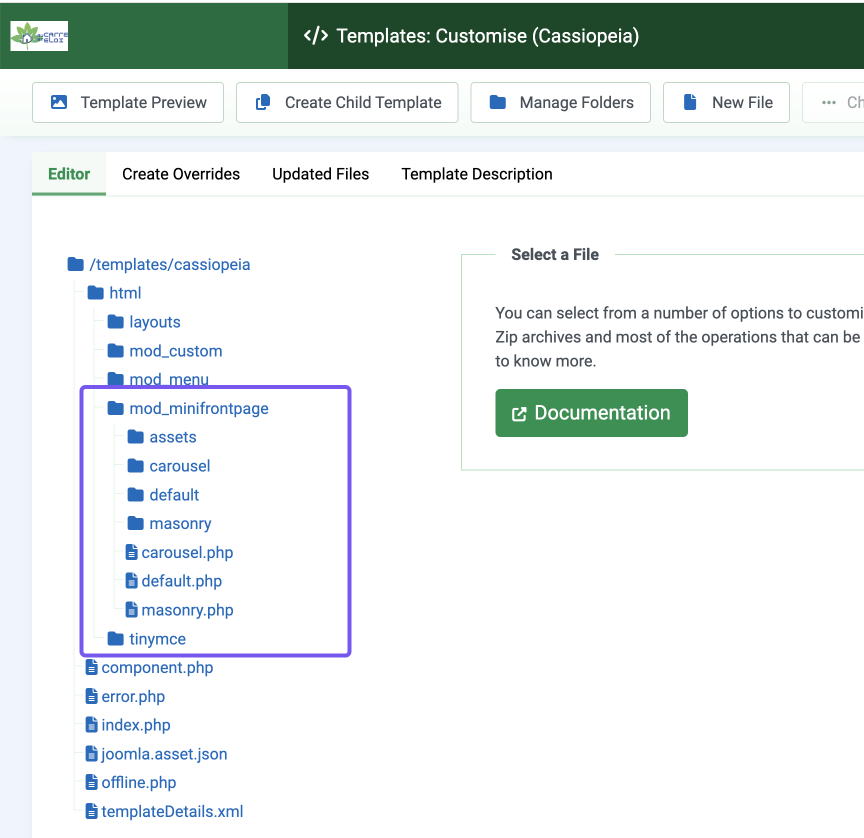Click the mod_minifrontpage folder icon
Screen dimensions: 864x838
116,408
